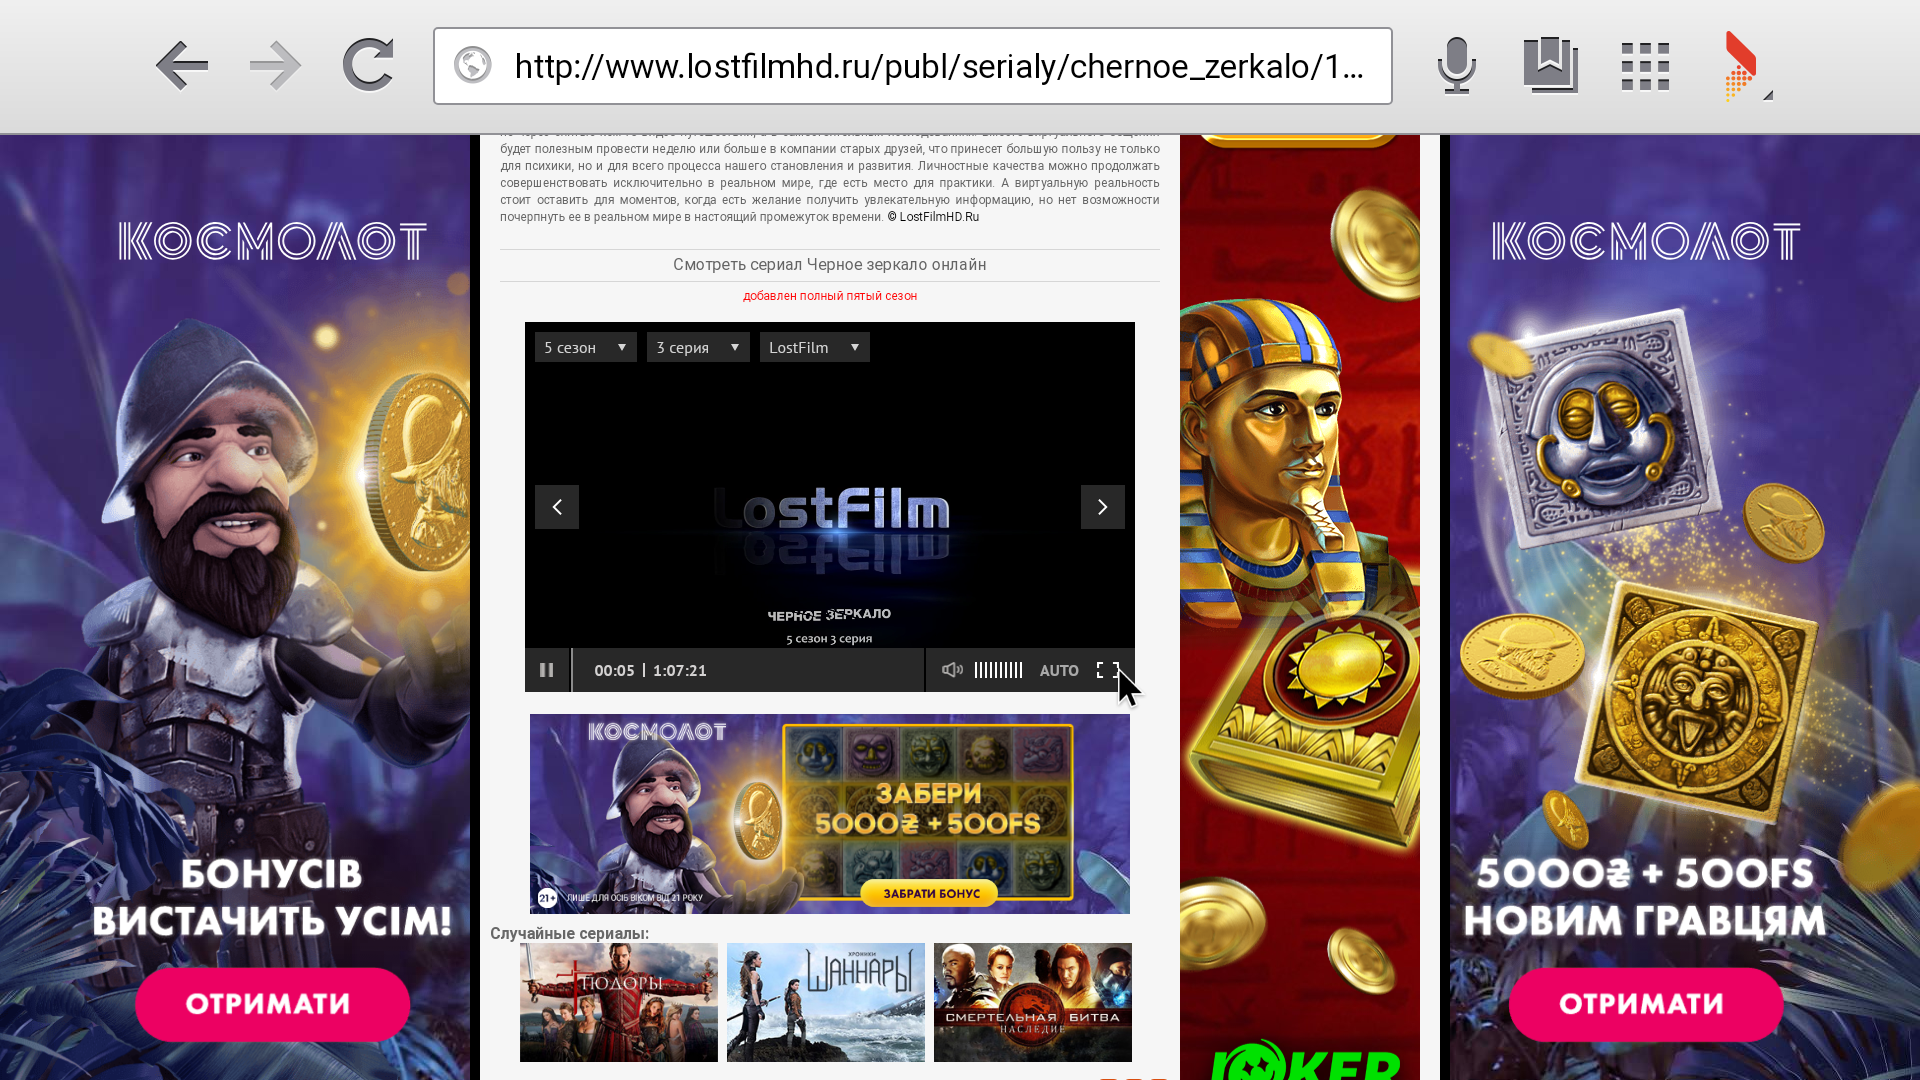Open the 3 серия episode dropdown
This screenshot has height=1080, width=1920.
[698, 347]
